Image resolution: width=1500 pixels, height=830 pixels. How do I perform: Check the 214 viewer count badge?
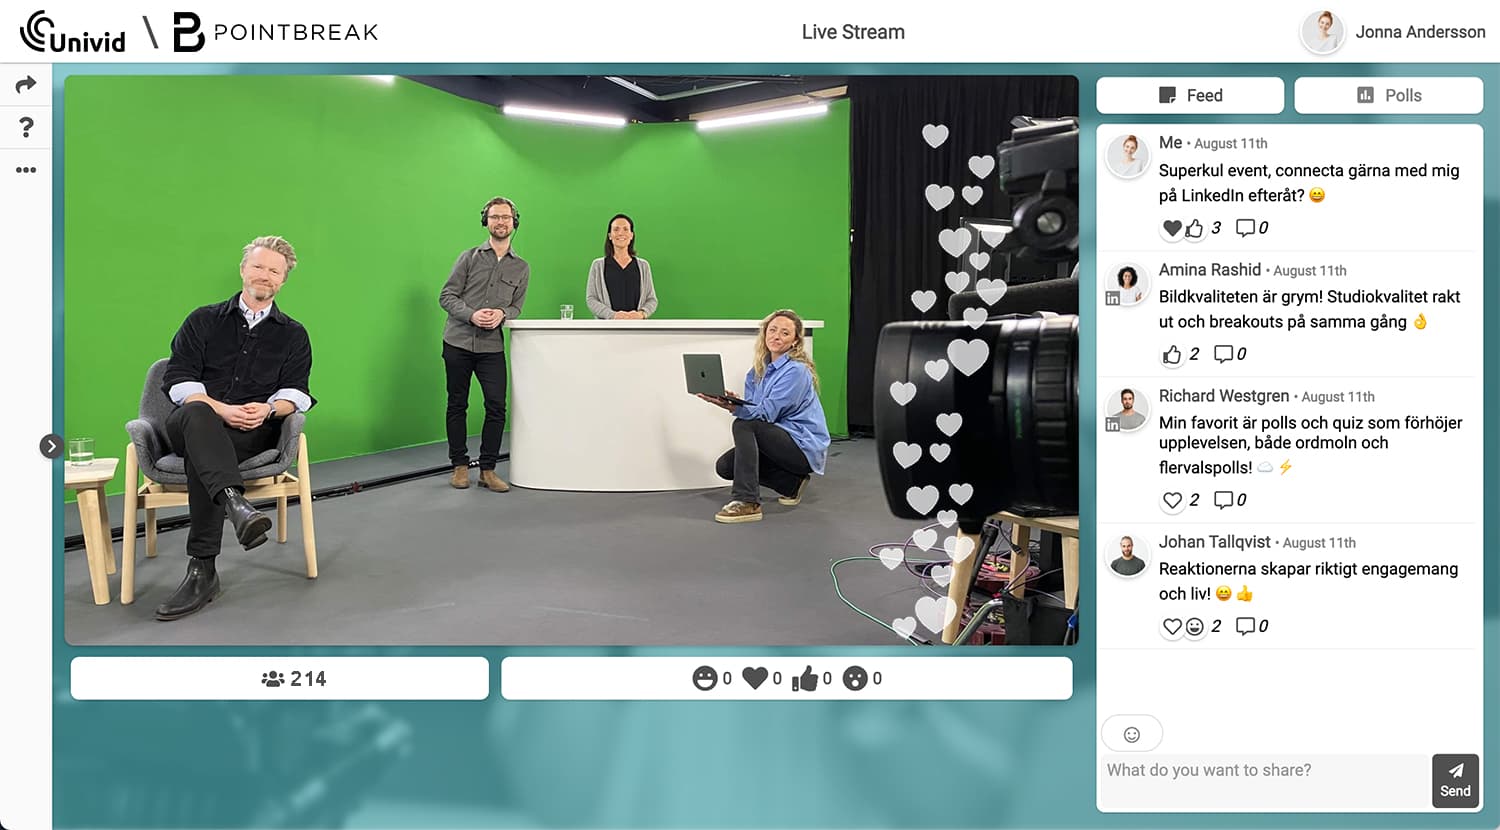click(x=279, y=678)
